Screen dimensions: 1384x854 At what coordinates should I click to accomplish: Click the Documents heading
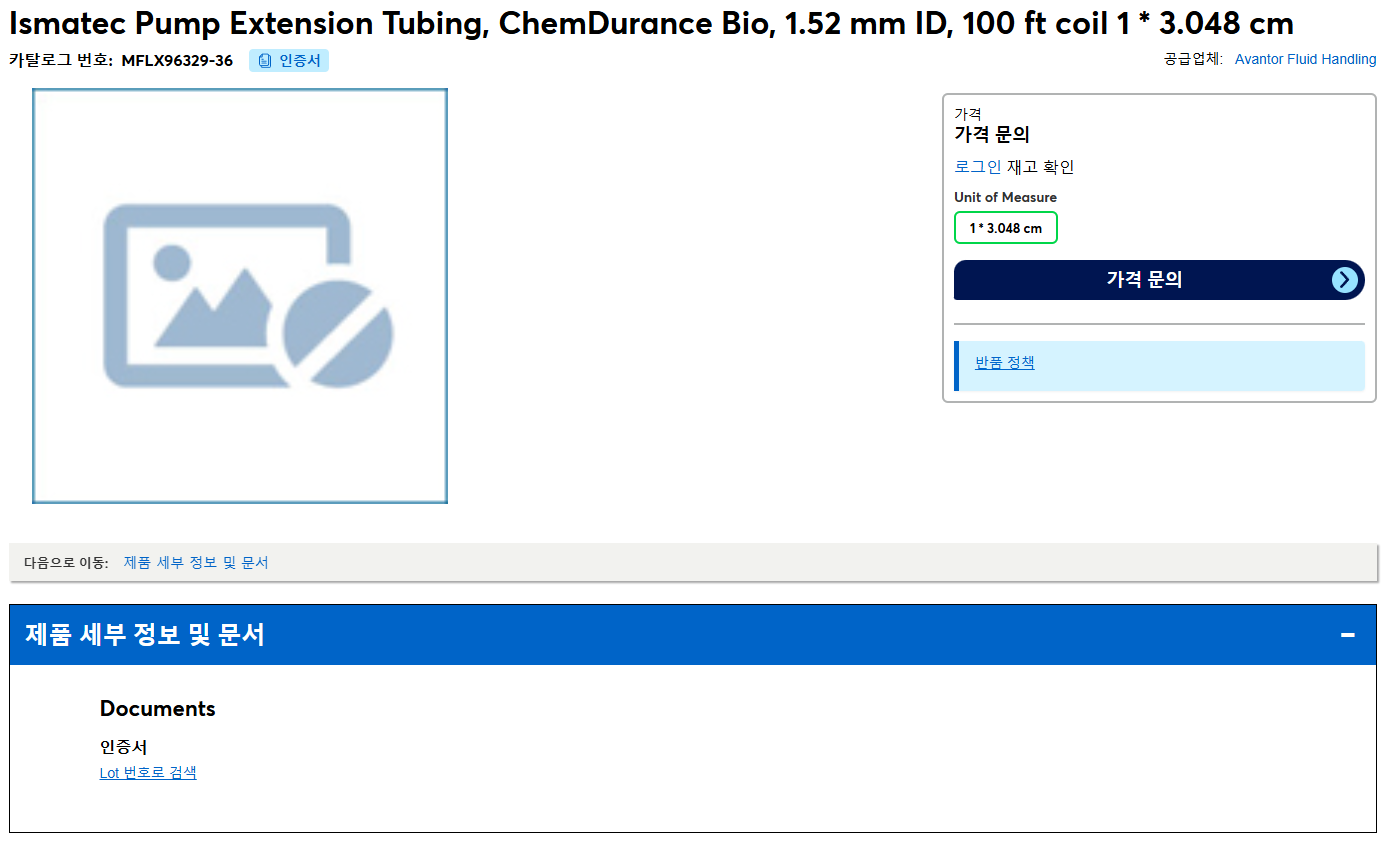tap(158, 709)
